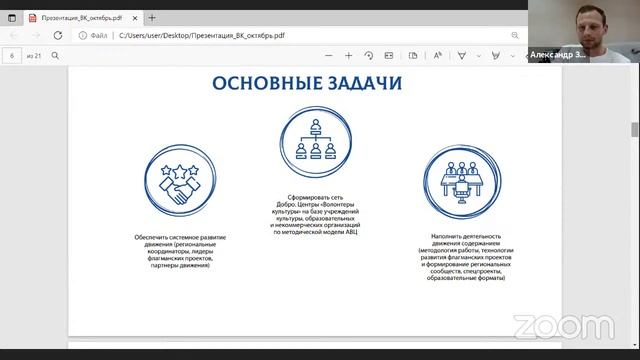640x360 pixels.
Task: Select Александр's participant video thumbnail
Action: pyautogui.click(x=584, y=31)
